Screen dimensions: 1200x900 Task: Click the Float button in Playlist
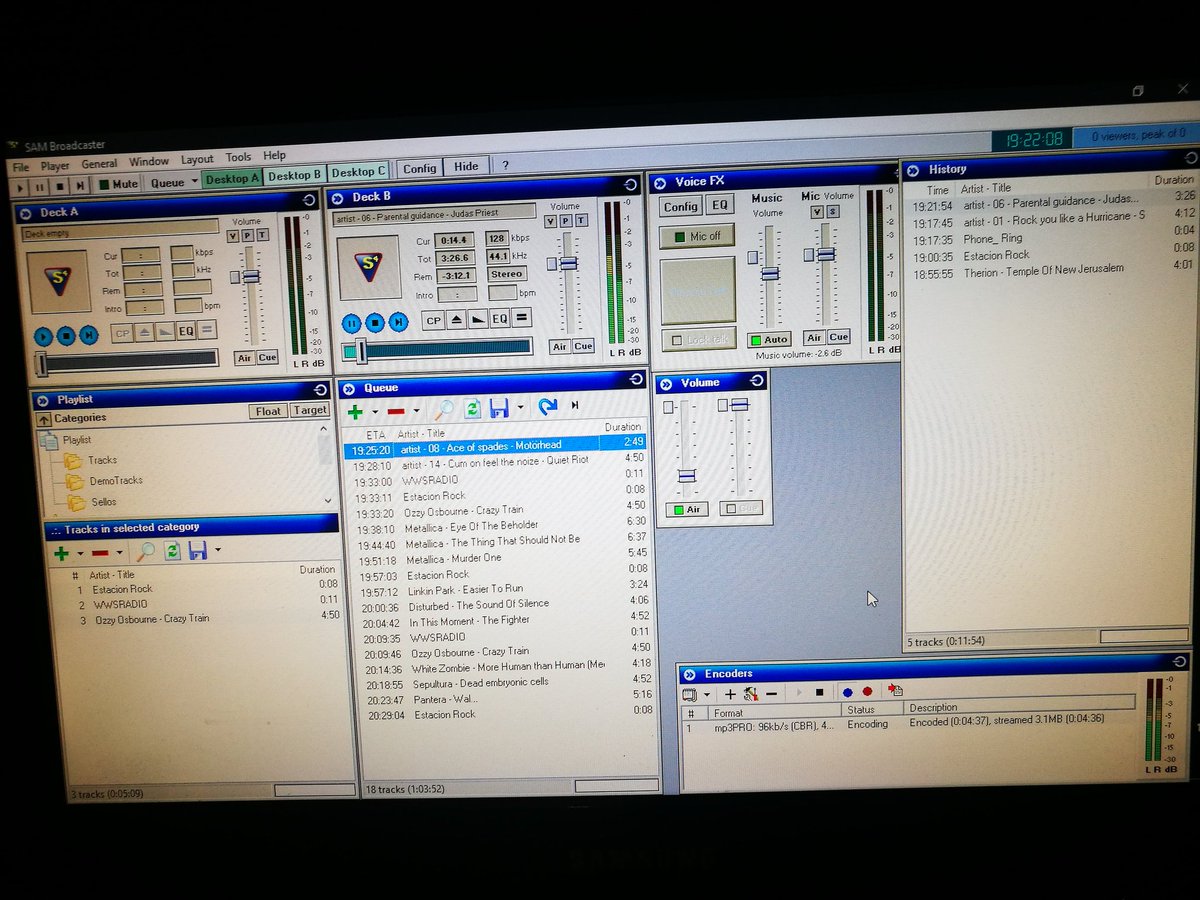pyautogui.click(x=268, y=411)
